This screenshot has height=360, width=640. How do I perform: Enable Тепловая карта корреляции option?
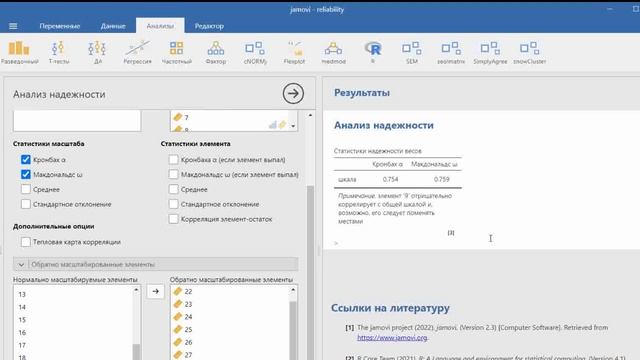pos(26,242)
